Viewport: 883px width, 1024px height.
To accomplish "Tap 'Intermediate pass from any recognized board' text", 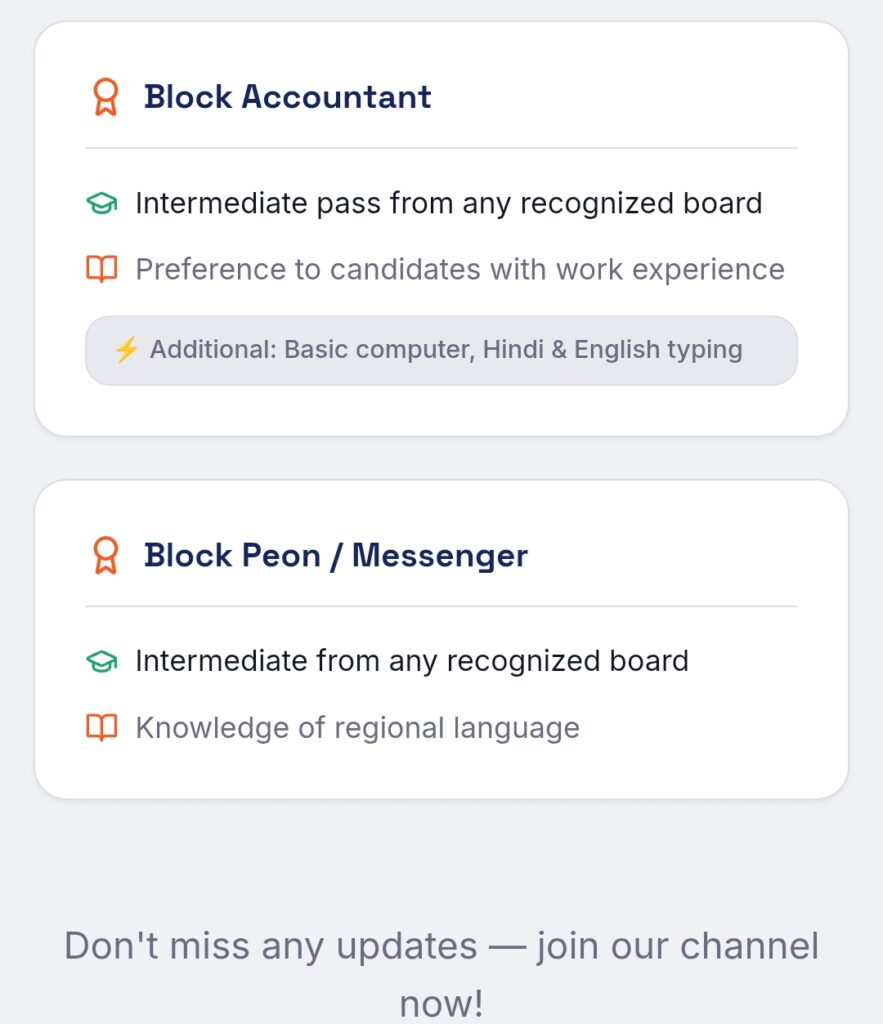I will [x=448, y=204].
